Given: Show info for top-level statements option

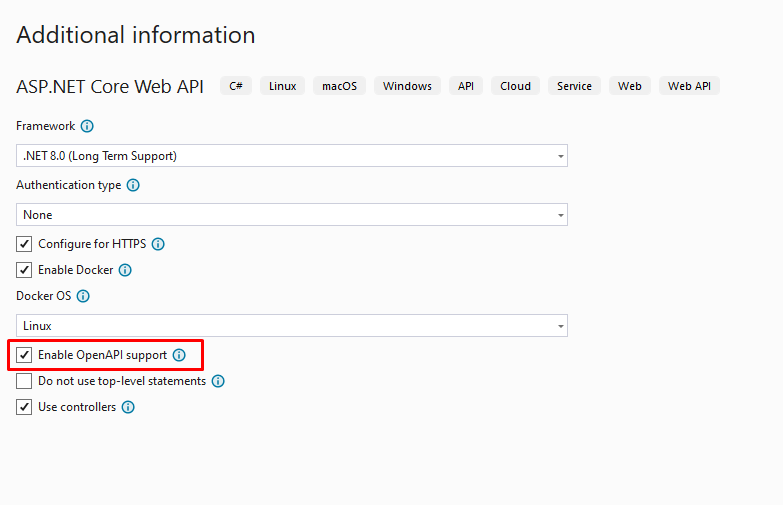Looking at the screenshot, I should click(x=218, y=381).
